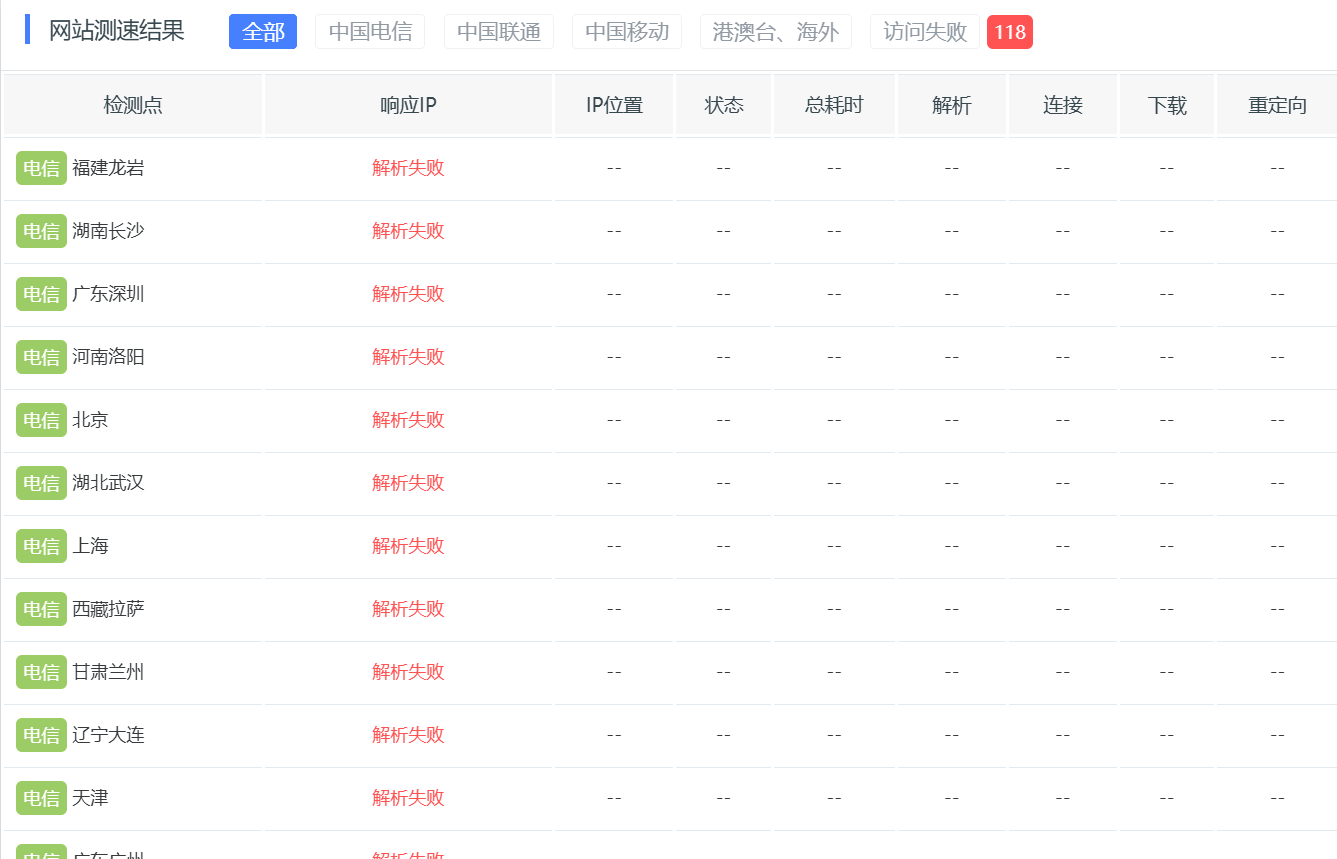Screen dimensions: 1337x859
Task: Sort by 响应IP column header
Action: tap(408, 105)
